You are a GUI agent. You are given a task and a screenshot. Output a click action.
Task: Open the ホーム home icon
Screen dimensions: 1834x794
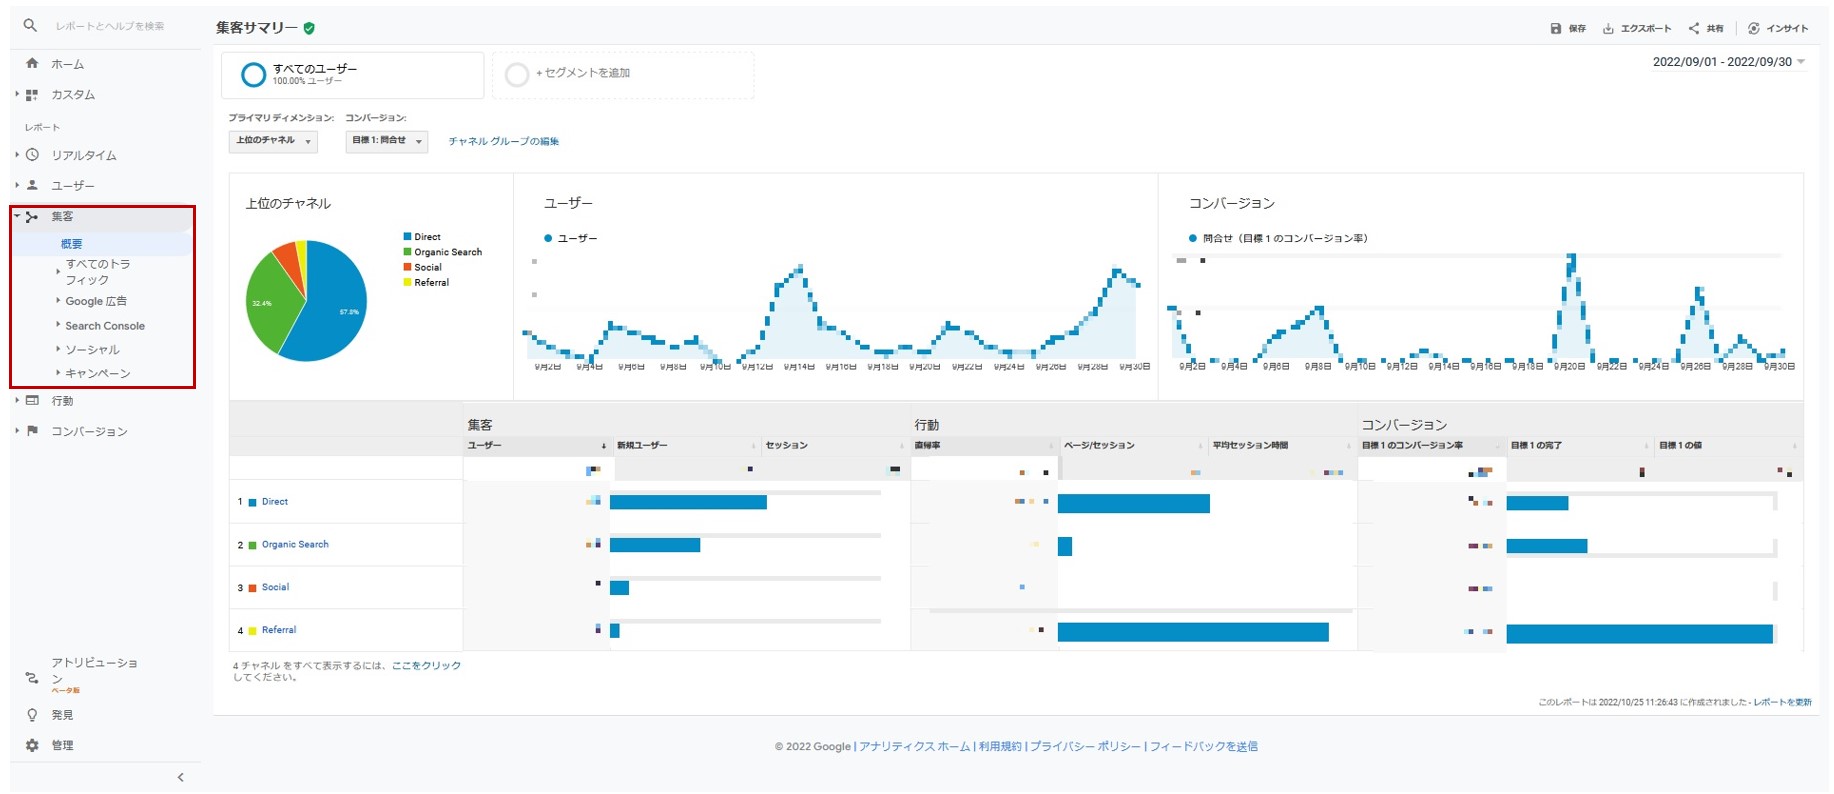(x=32, y=63)
